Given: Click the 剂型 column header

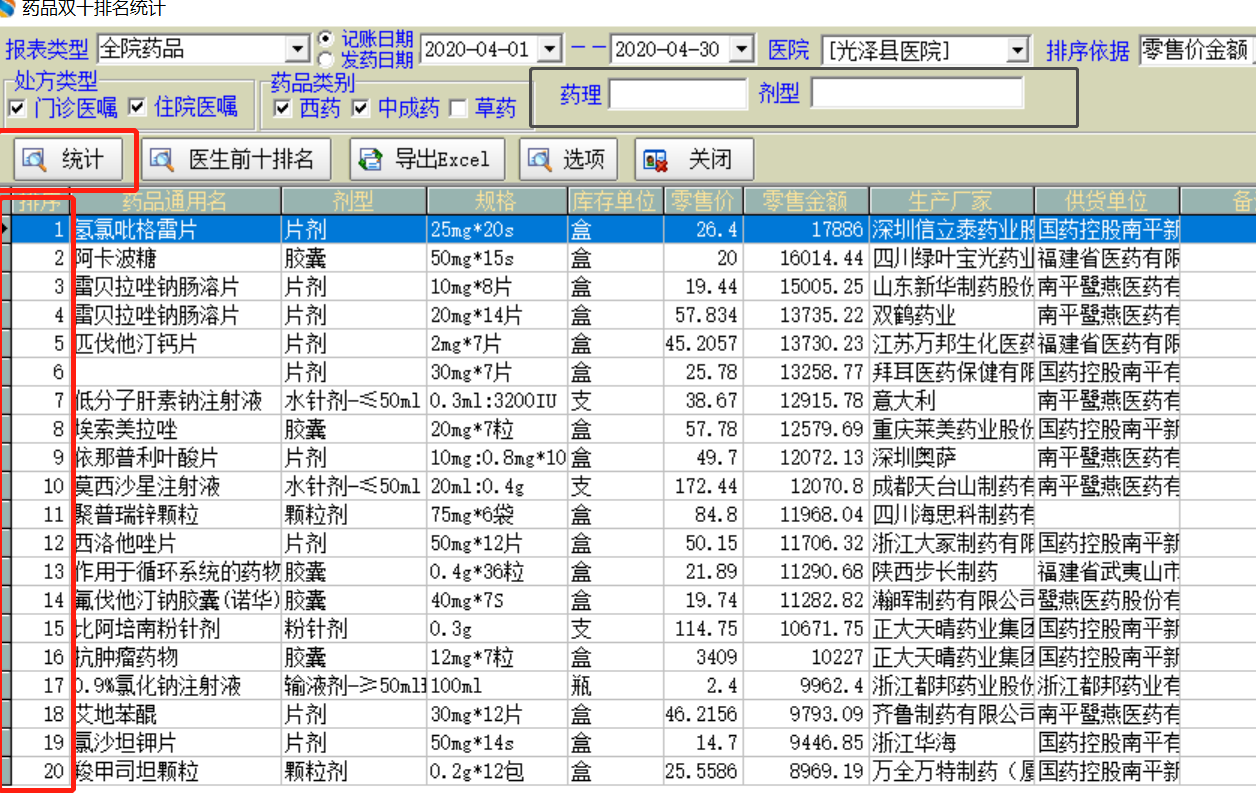Looking at the screenshot, I should click(354, 200).
